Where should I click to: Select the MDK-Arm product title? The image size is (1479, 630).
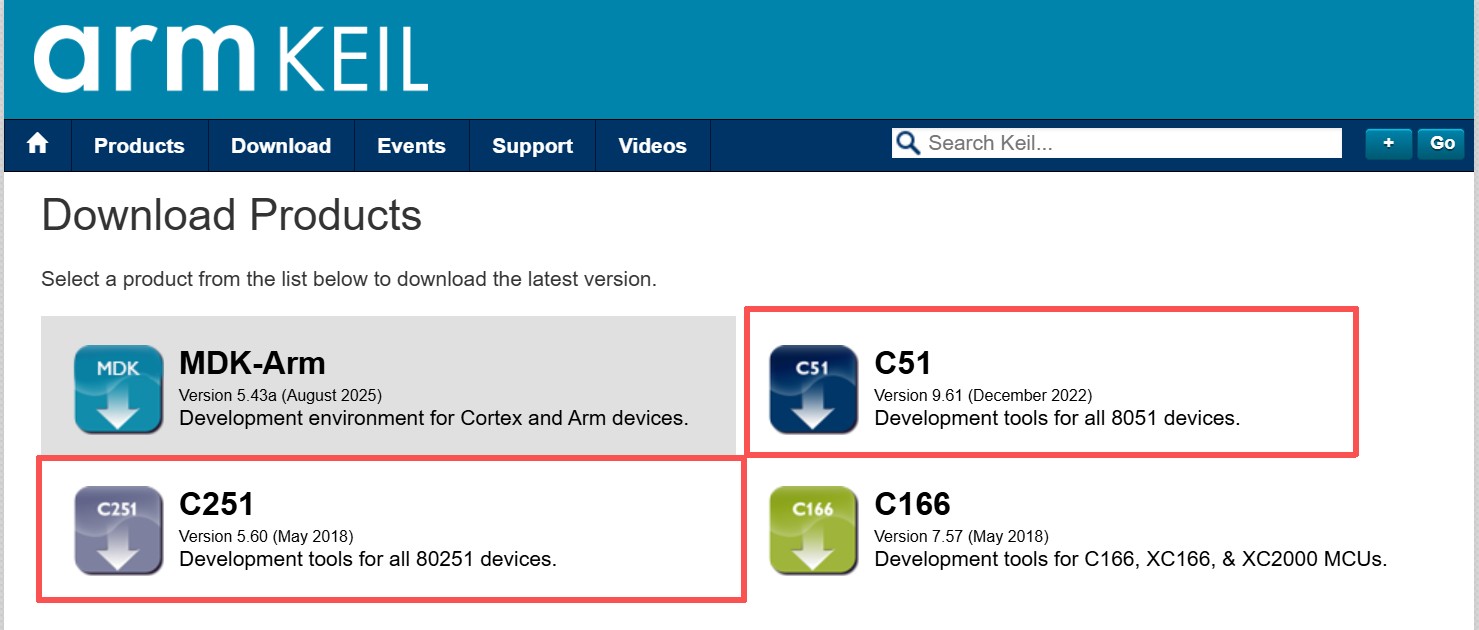pyautogui.click(x=252, y=362)
